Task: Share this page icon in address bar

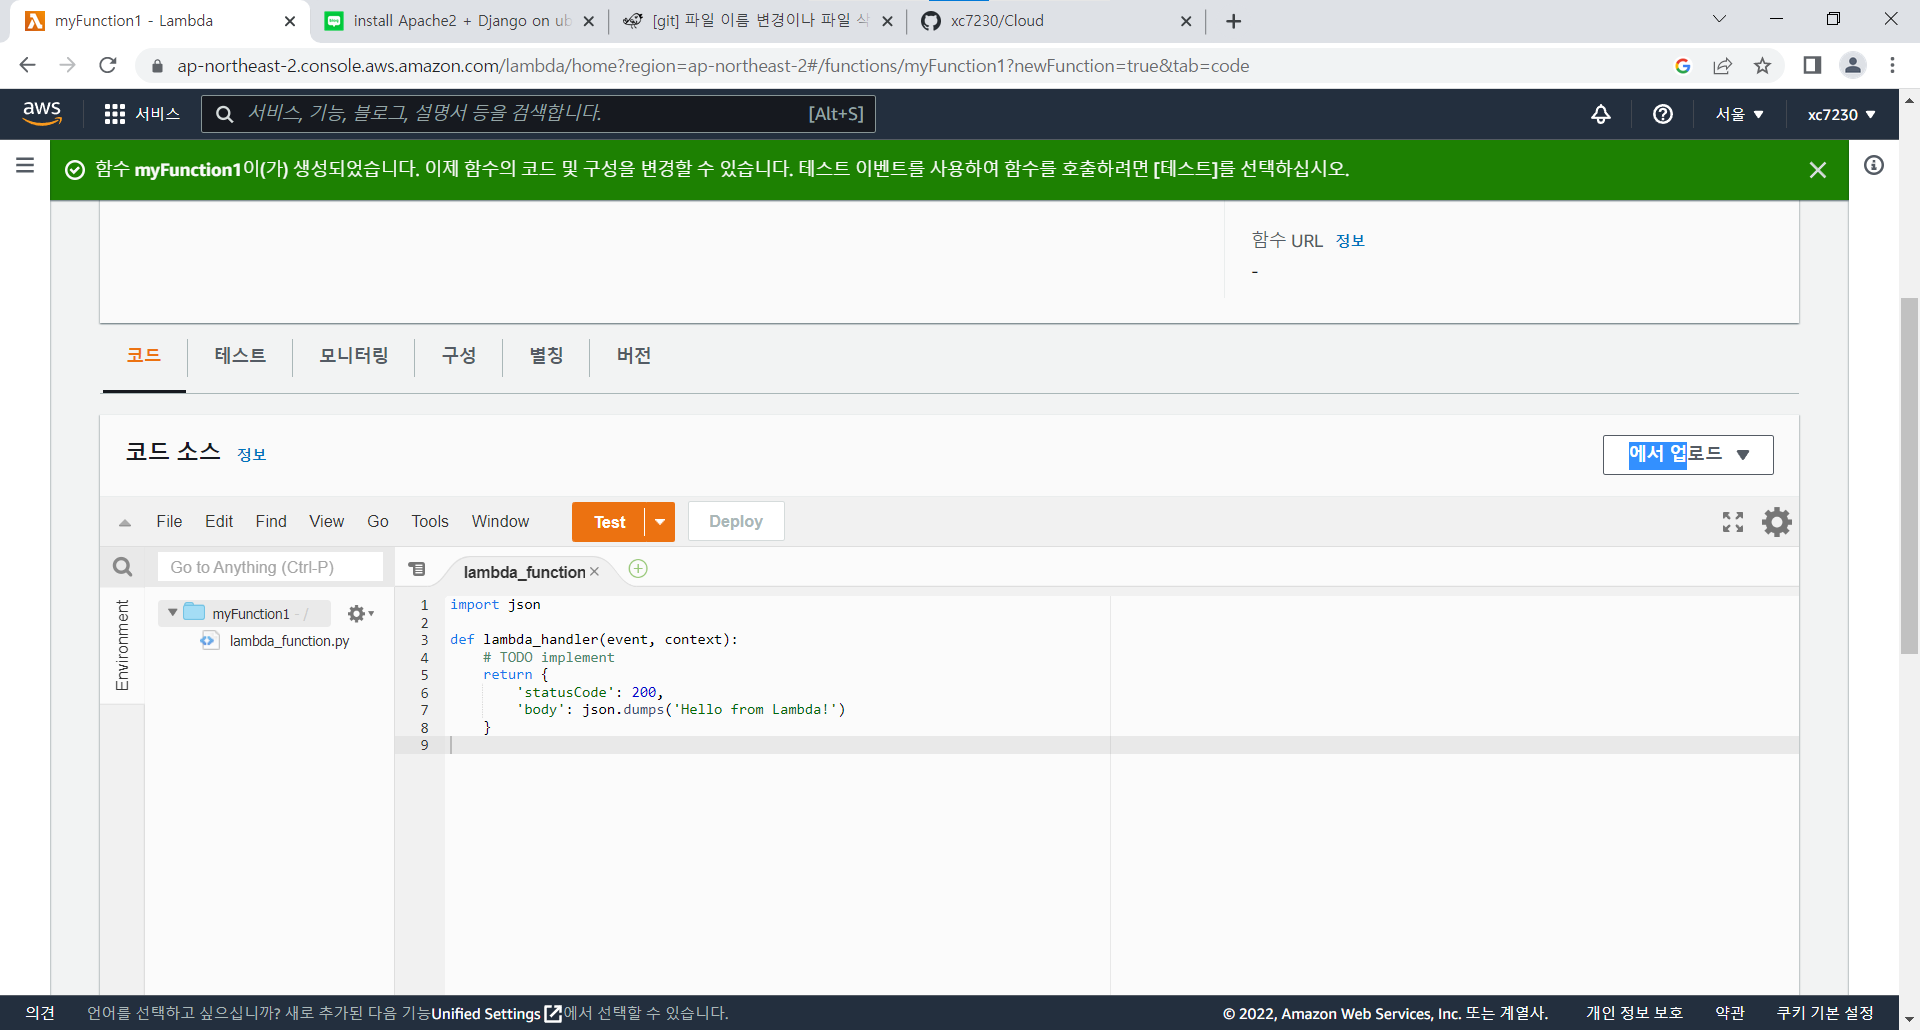Action: pos(1722,66)
